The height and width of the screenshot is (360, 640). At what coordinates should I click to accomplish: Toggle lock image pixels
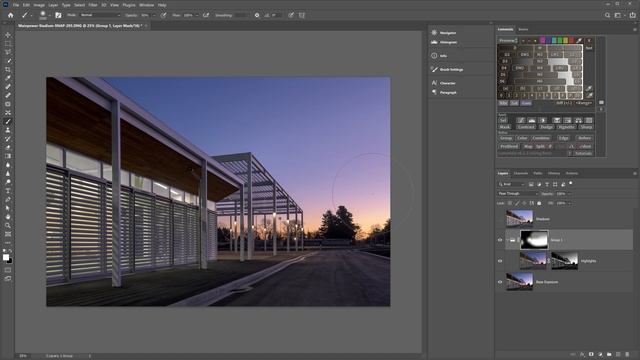[x=517, y=203]
